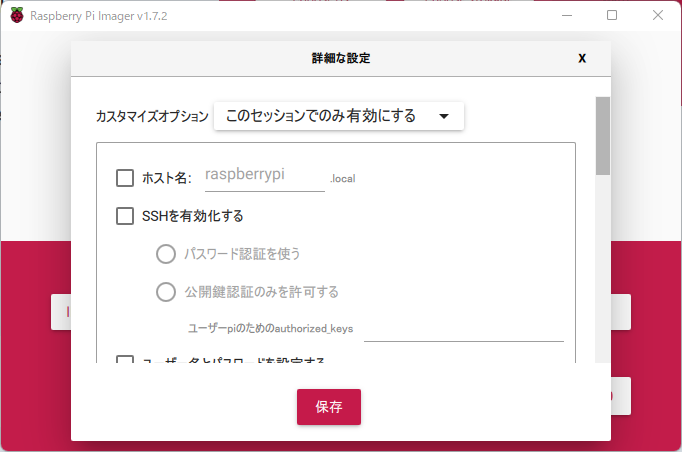Maximize the Raspberry Pi Imager window
Viewport: 682px width, 452px height.
[612, 16]
